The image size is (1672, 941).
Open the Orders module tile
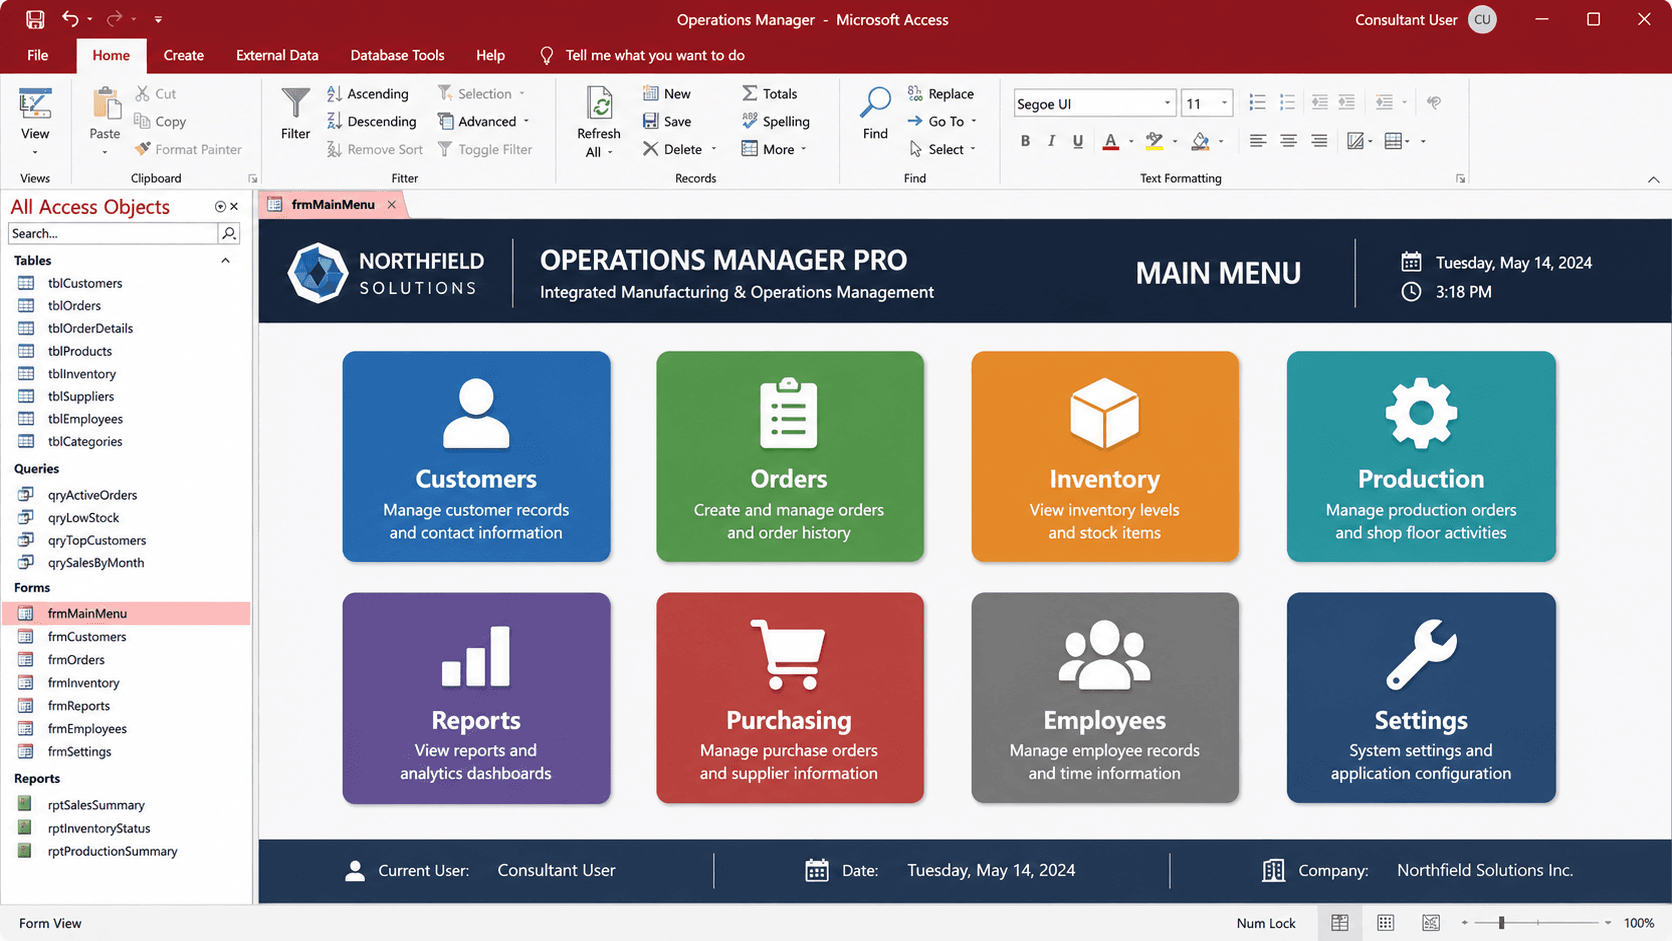[790, 456]
